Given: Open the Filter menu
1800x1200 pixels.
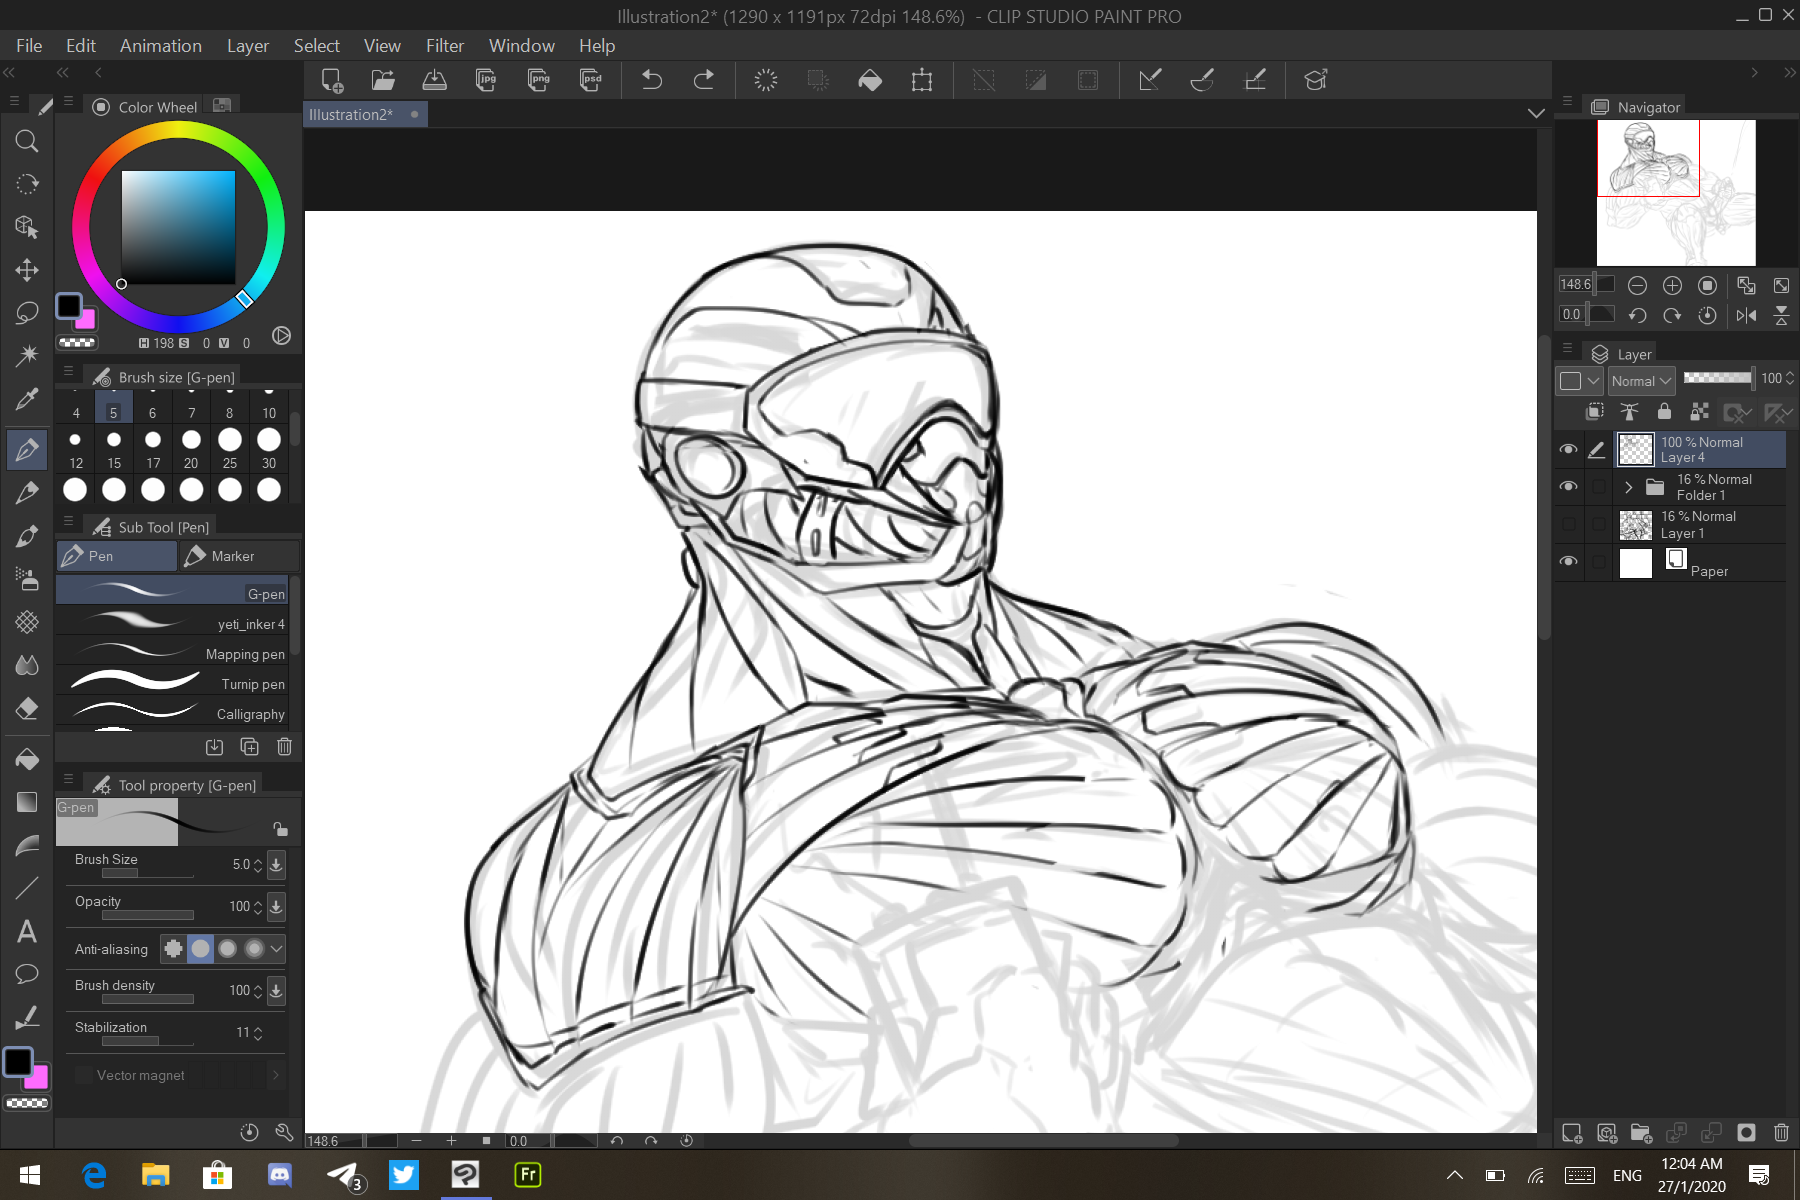Looking at the screenshot, I should (x=444, y=46).
